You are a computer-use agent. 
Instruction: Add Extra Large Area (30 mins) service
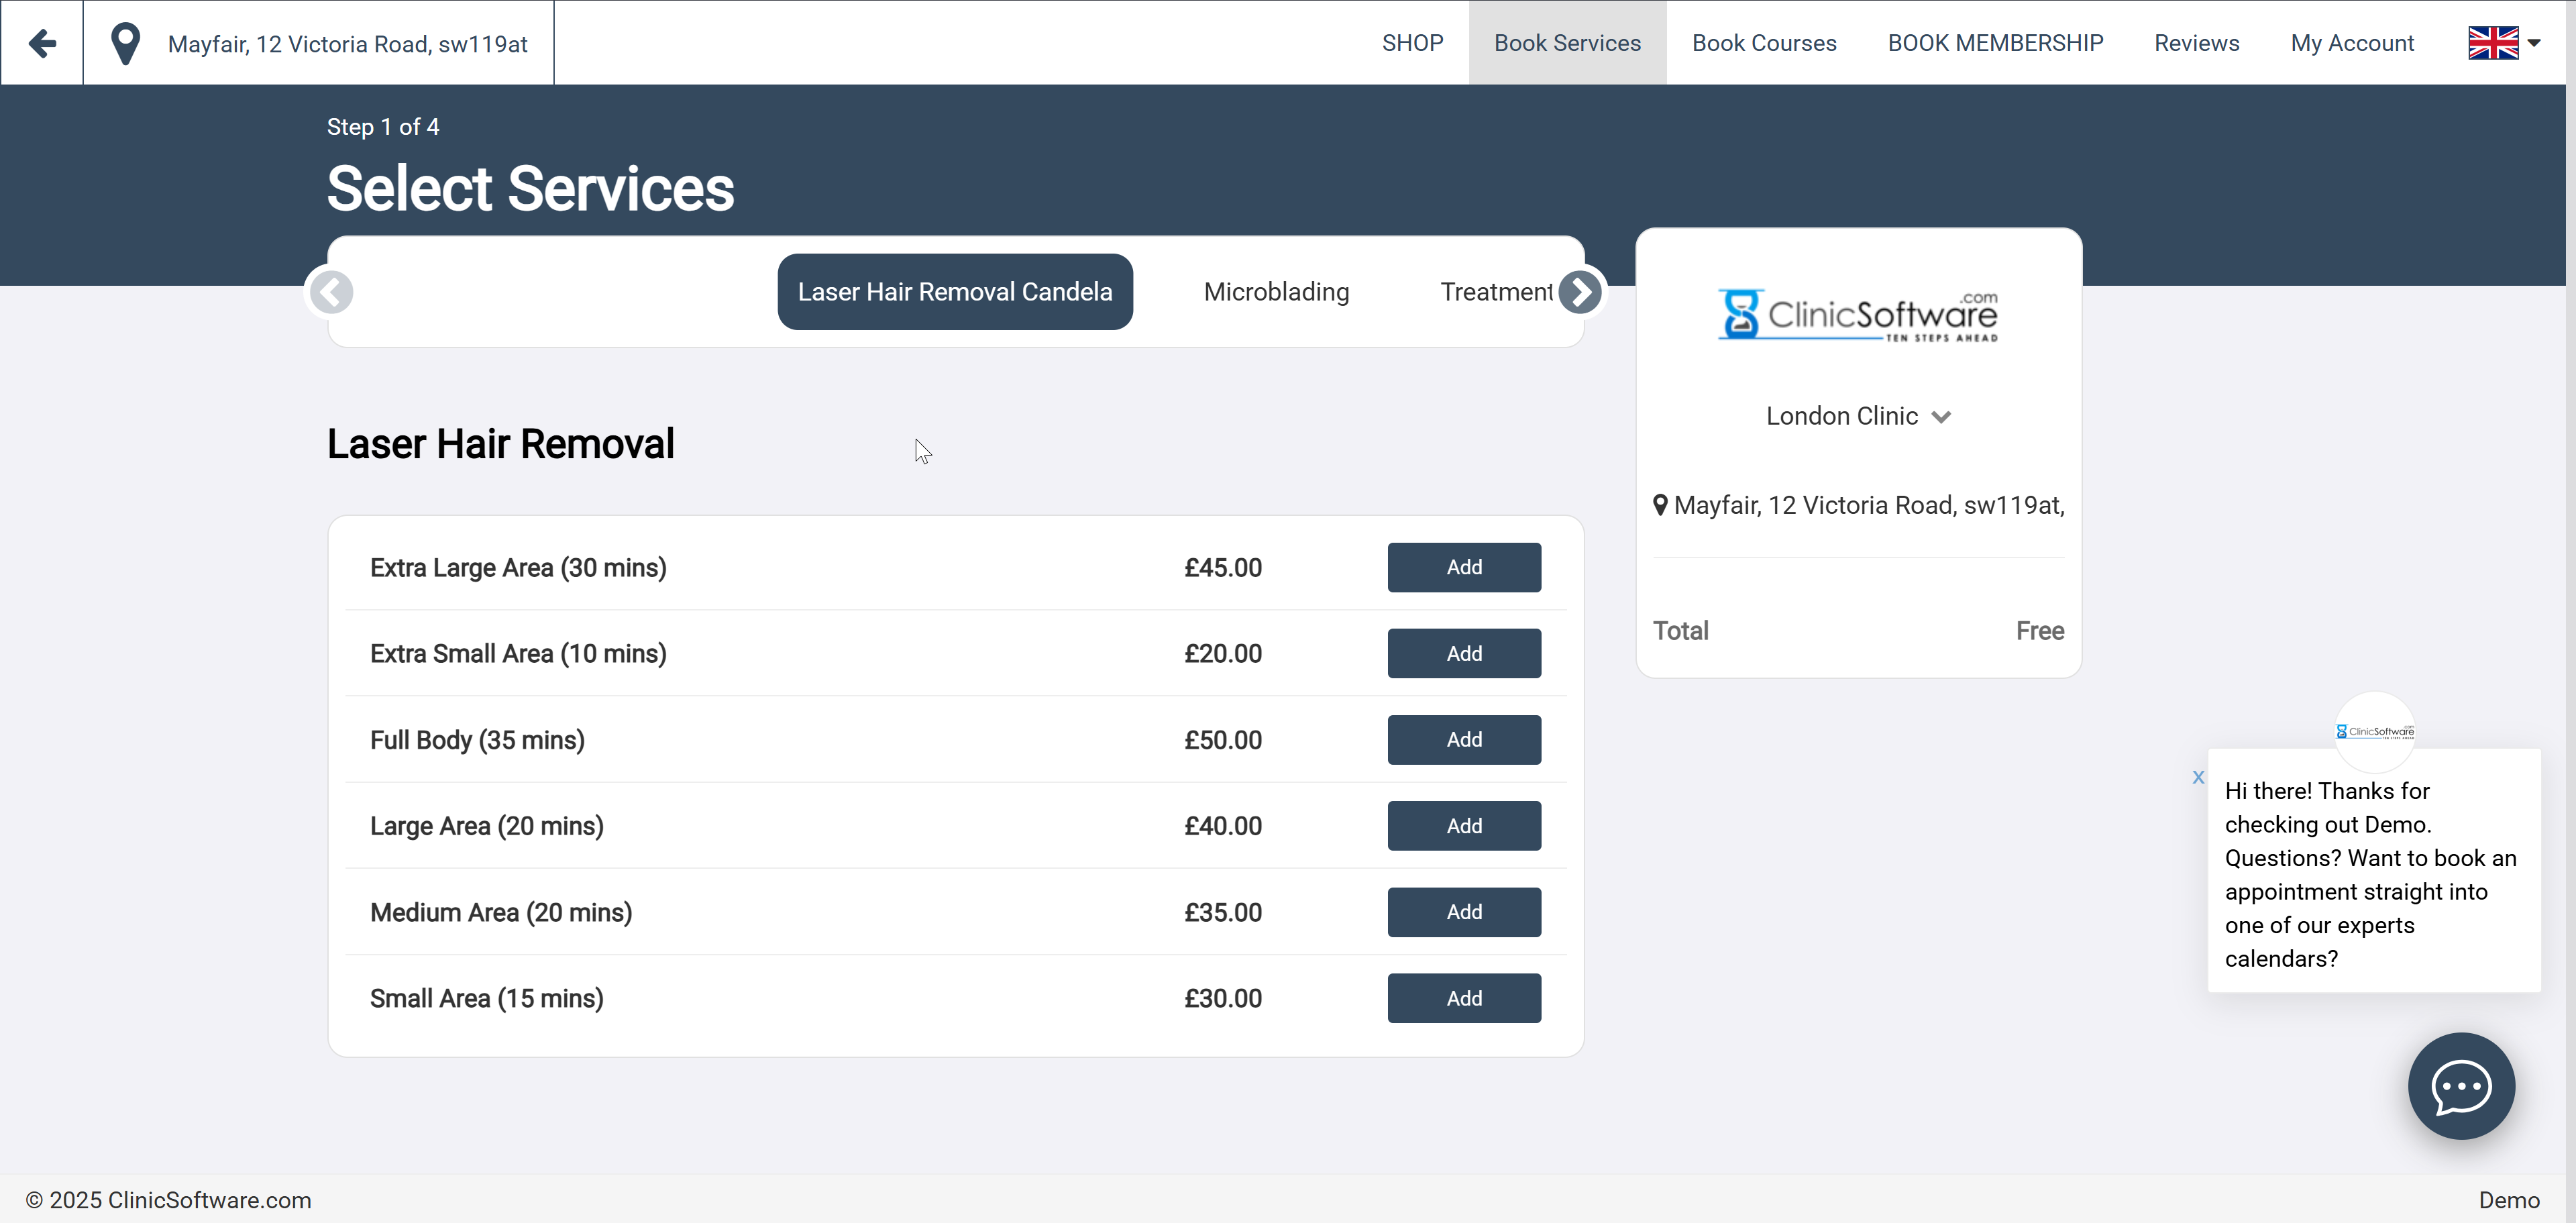coord(1464,567)
